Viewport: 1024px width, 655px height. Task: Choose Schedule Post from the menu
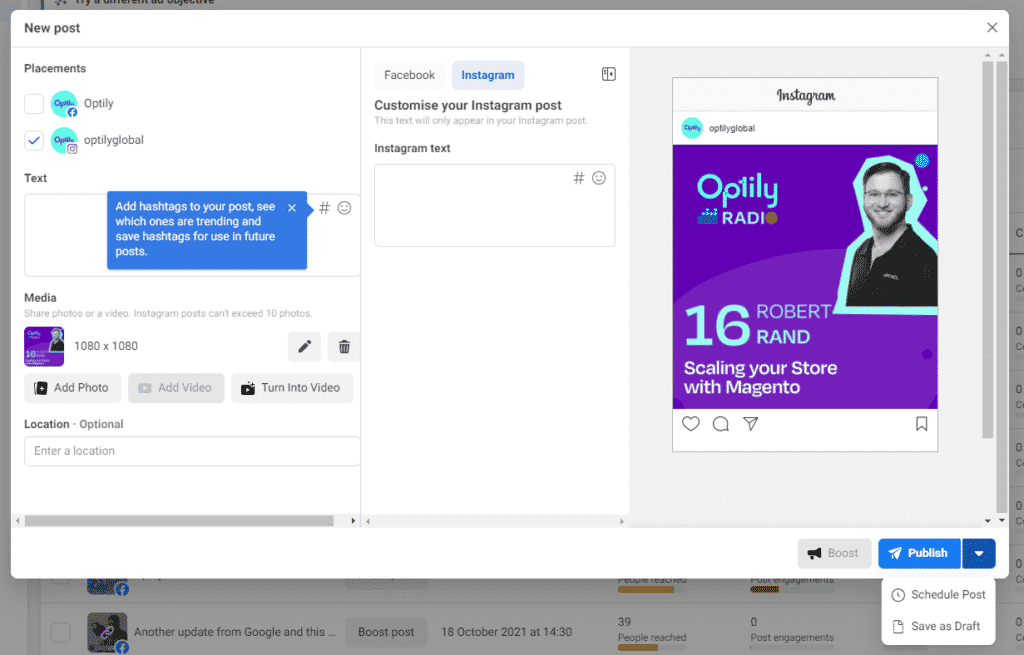[938, 595]
